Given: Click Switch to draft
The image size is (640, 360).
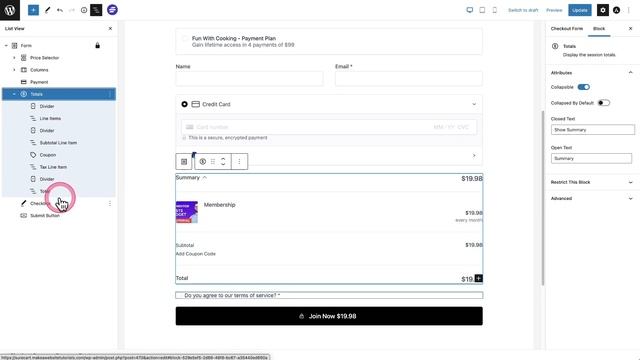Looking at the screenshot, I should coord(523,10).
